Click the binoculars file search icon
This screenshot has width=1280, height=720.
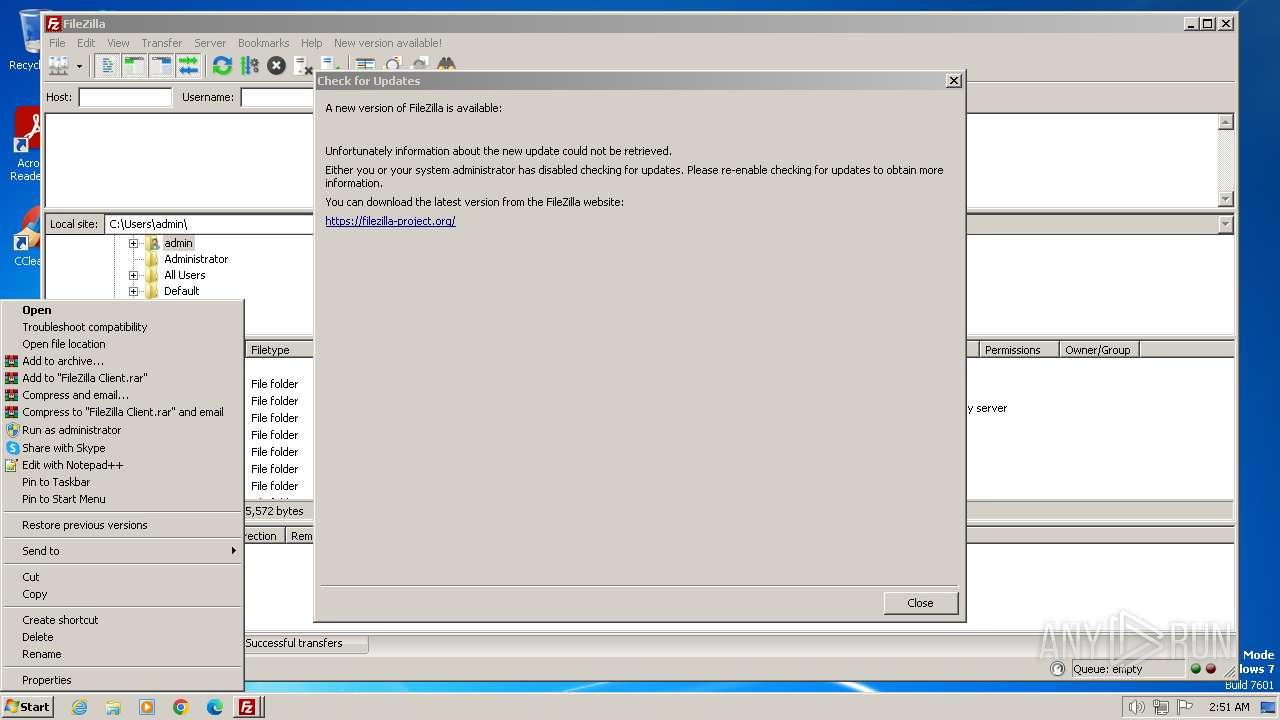(x=446, y=64)
